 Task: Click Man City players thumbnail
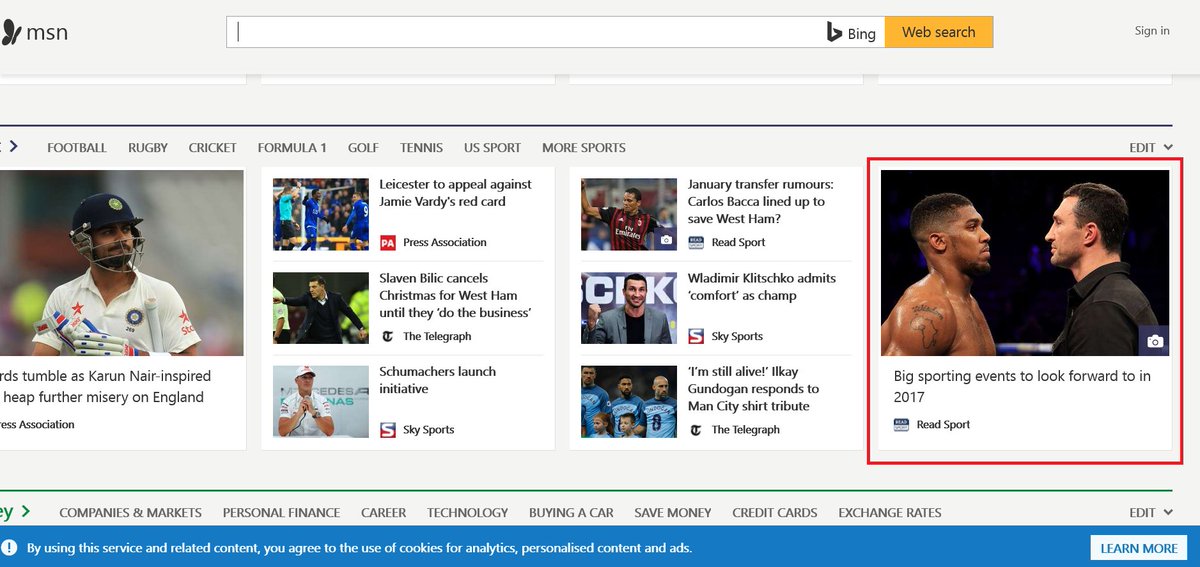(x=629, y=401)
